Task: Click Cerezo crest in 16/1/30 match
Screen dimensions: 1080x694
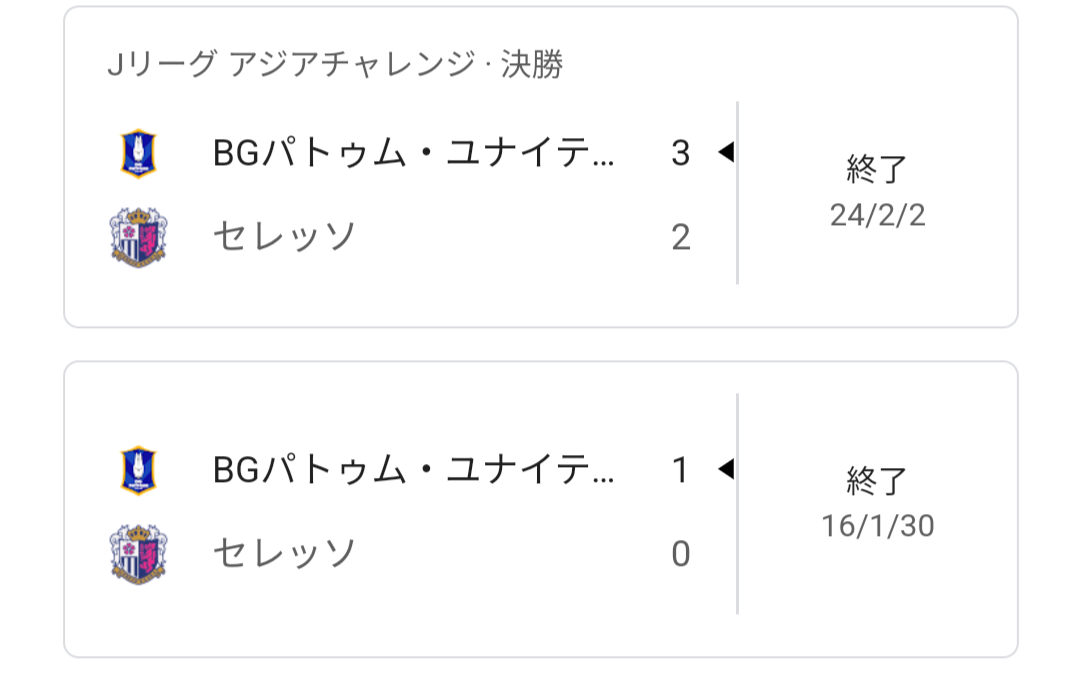Action: [x=138, y=554]
